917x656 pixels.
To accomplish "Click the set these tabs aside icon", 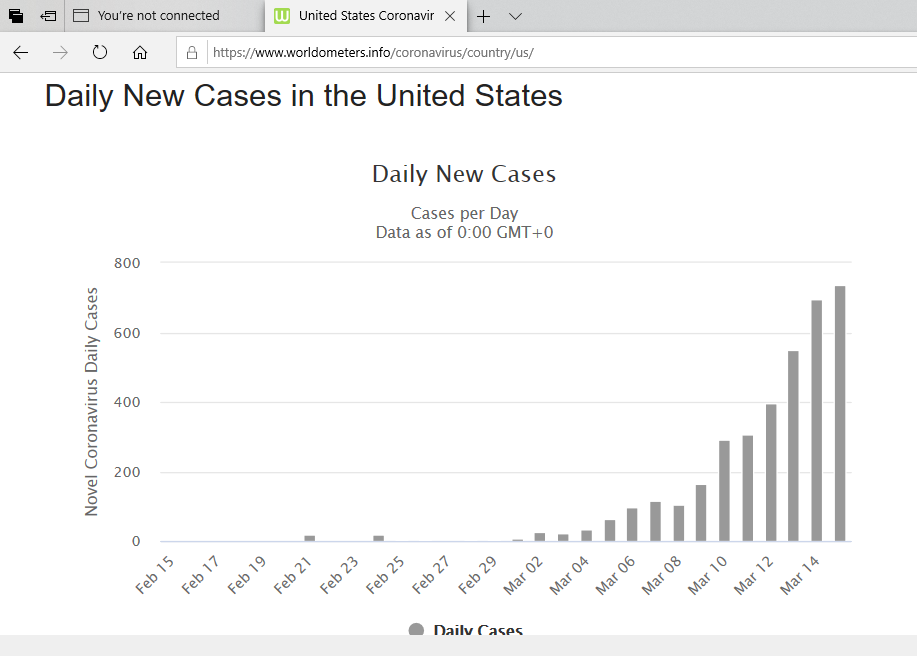I will pos(48,16).
